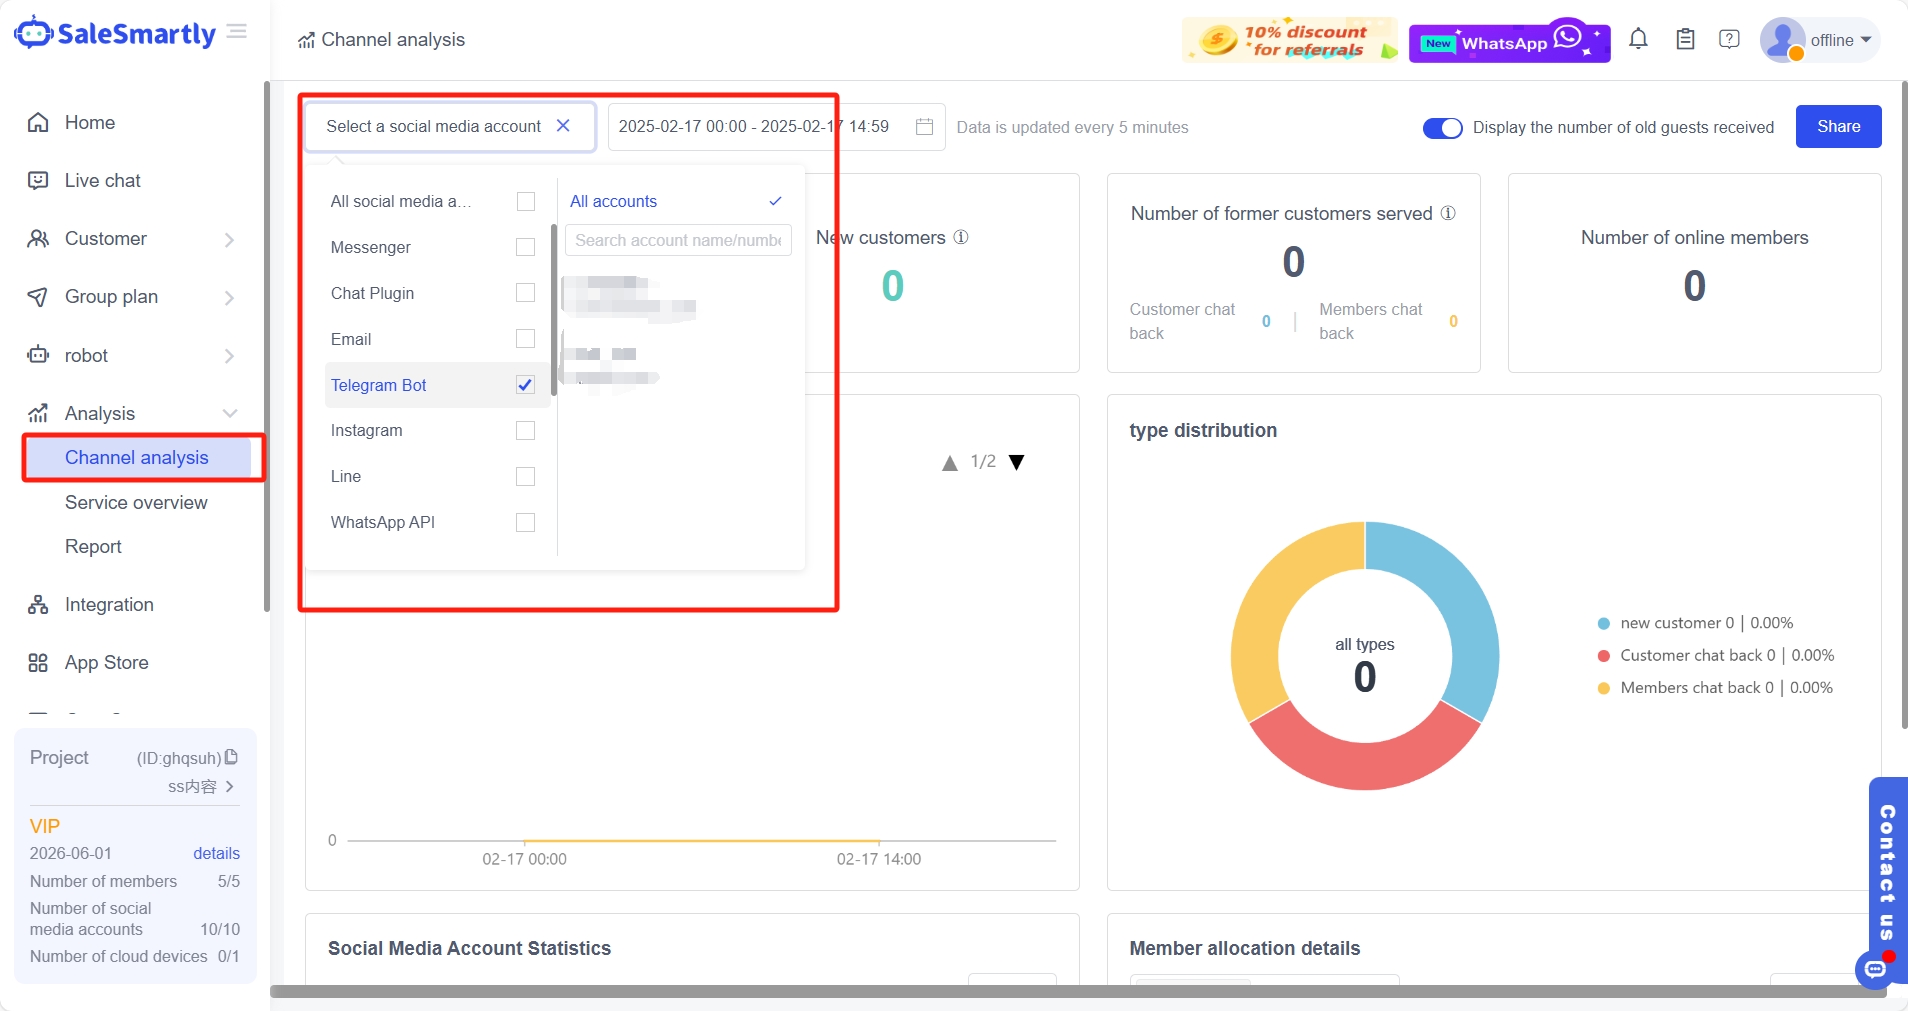1908x1011 pixels.
Task: Open the help question mark icon
Action: (1729, 40)
